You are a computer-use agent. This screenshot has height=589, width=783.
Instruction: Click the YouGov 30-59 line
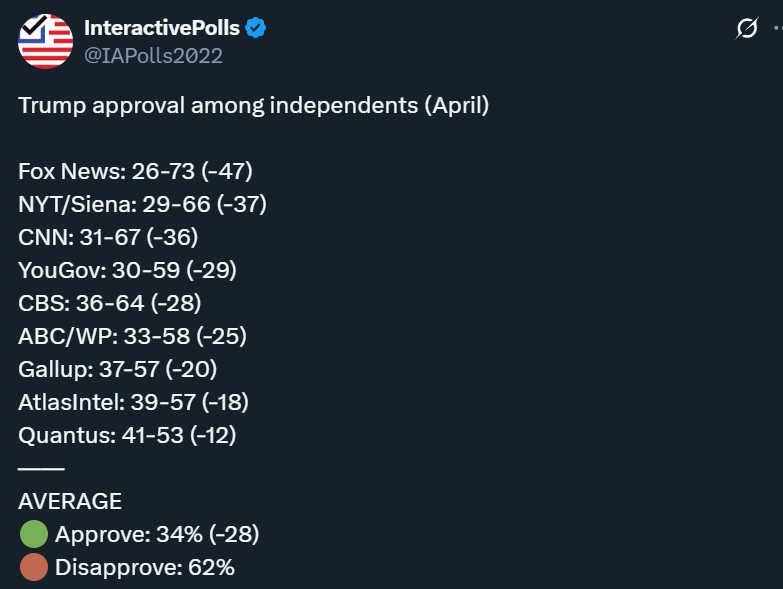[x=127, y=270]
